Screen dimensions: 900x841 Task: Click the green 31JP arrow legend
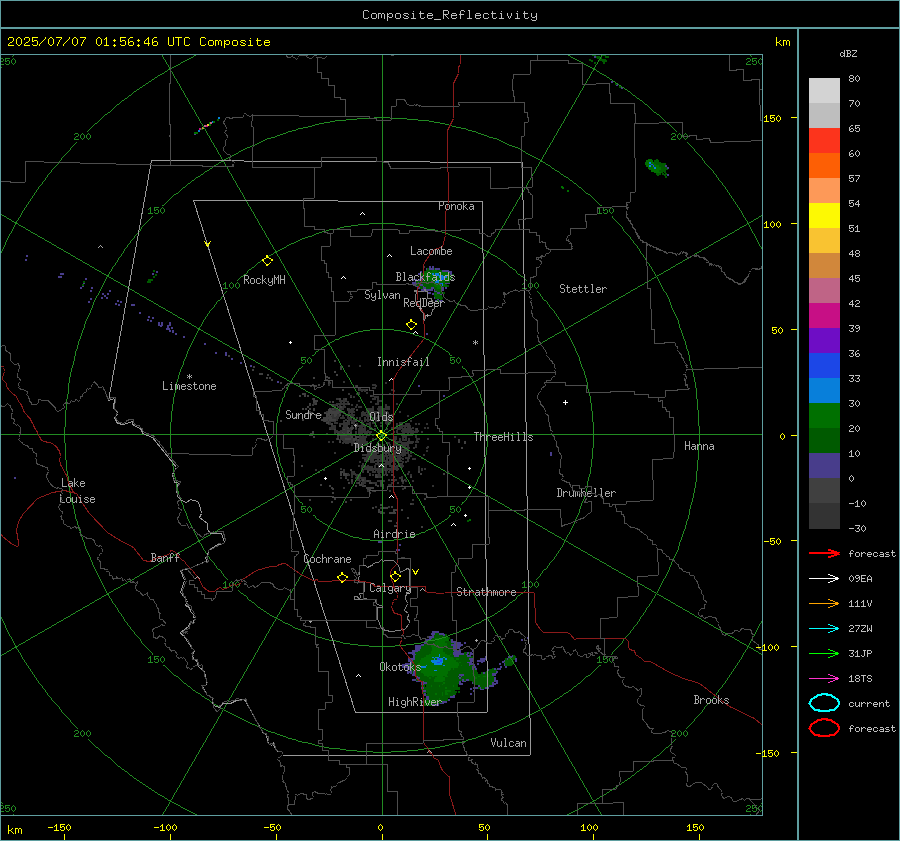click(824, 653)
